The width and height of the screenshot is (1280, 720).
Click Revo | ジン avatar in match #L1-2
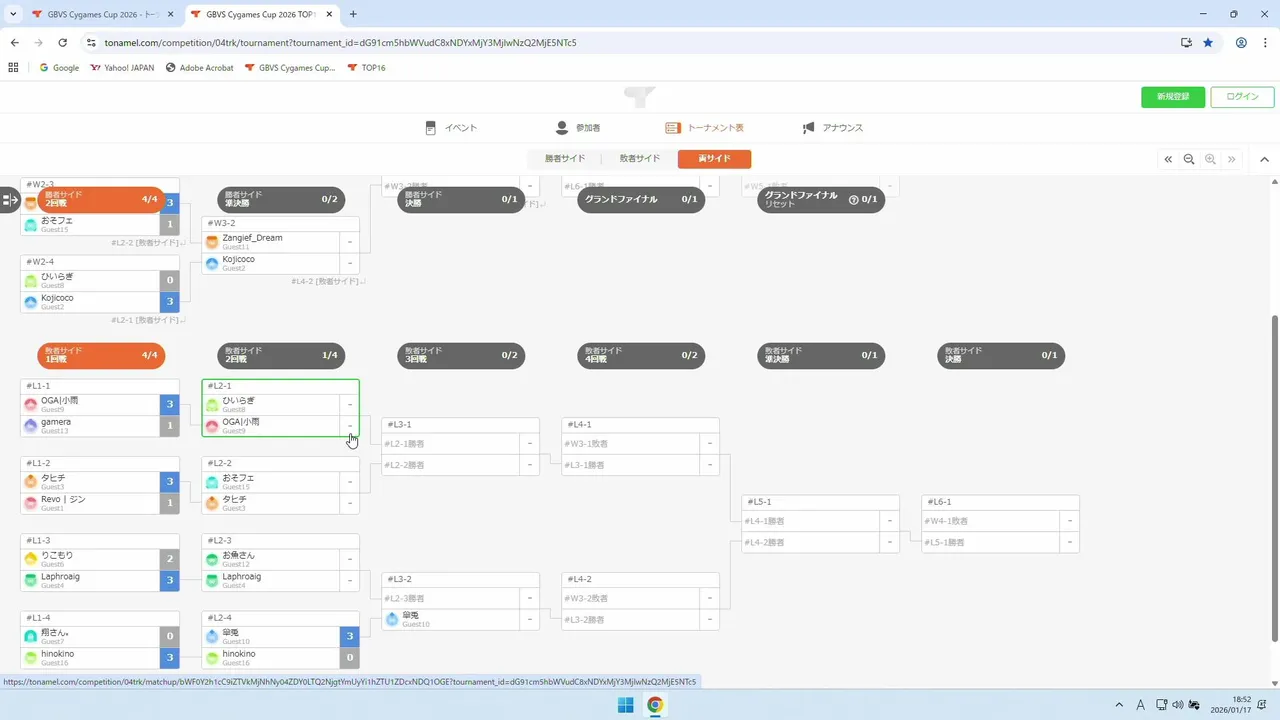(32, 503)
